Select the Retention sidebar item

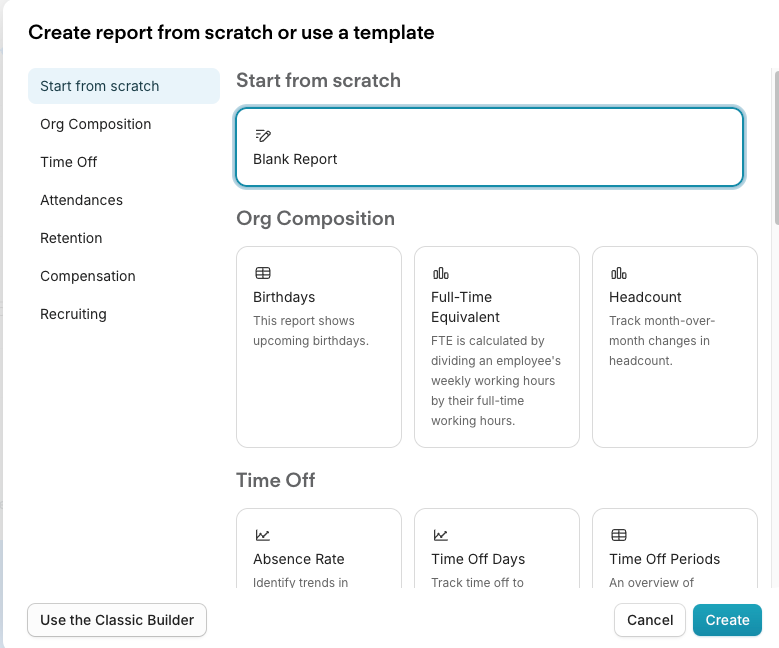coord(71,238)
